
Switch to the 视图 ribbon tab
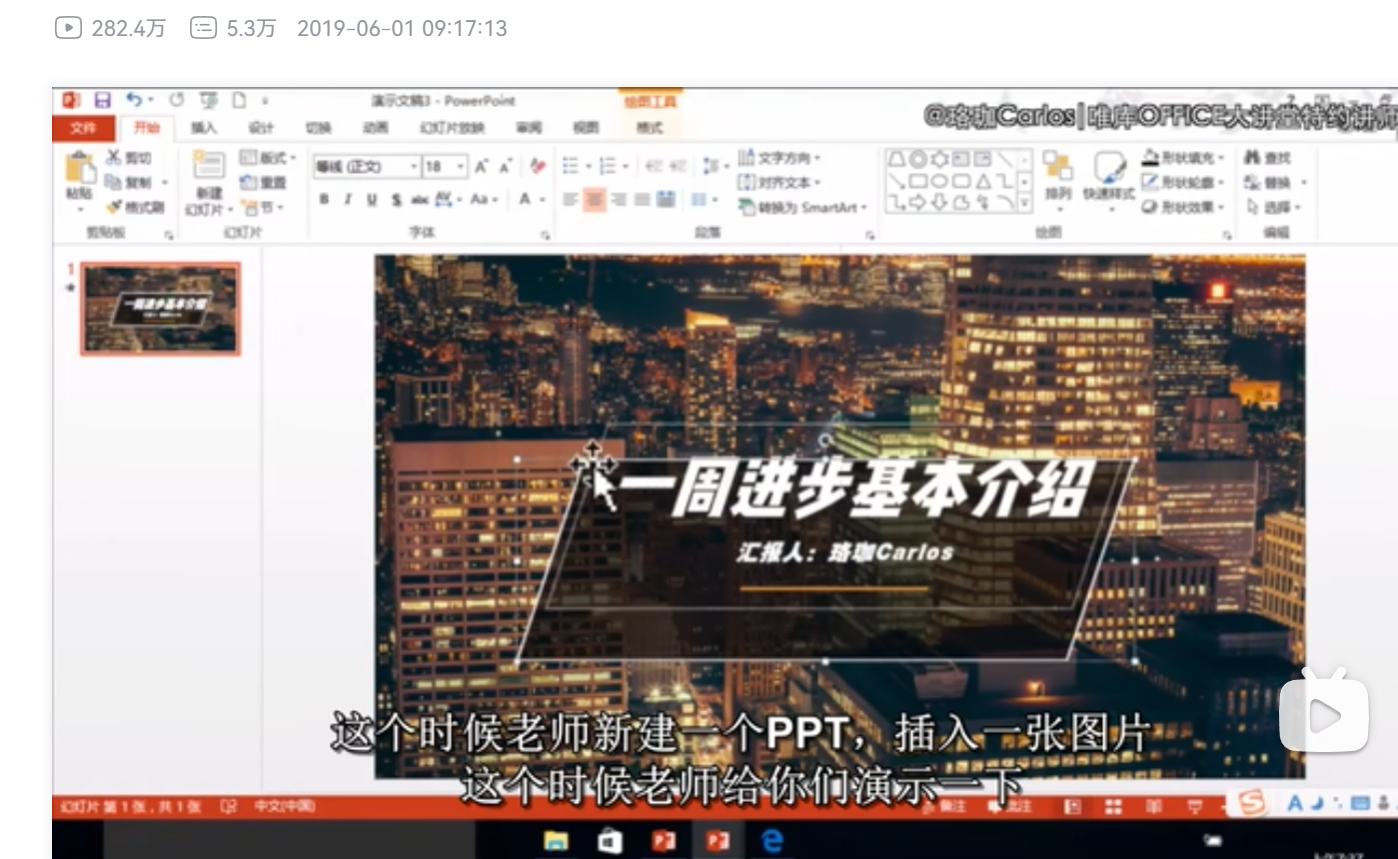[x=586, y=128]
